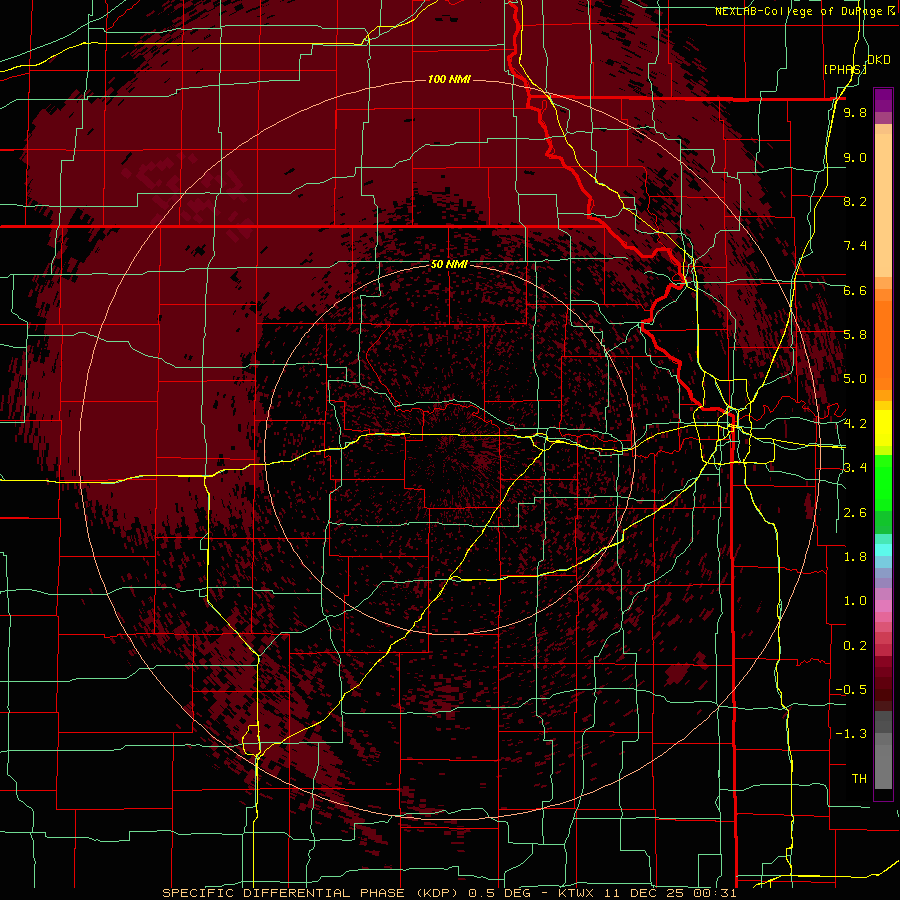Screen dimensions: 900x900
Task: Click the 100 NMI range ring label
Action: tap(449, 79)
